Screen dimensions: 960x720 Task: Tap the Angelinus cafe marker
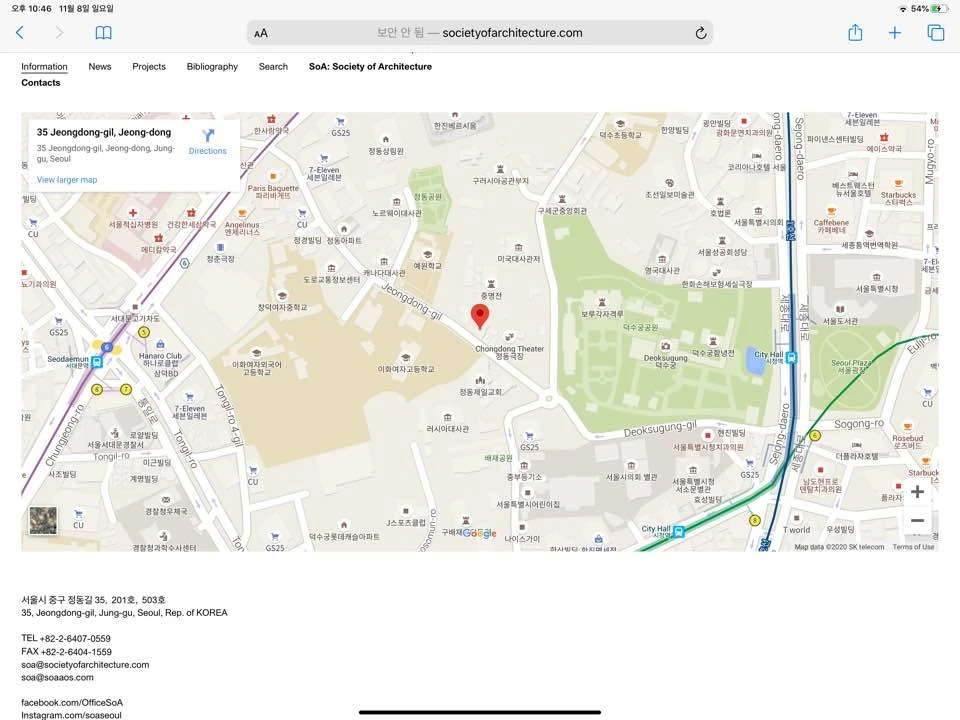[242, 213]
